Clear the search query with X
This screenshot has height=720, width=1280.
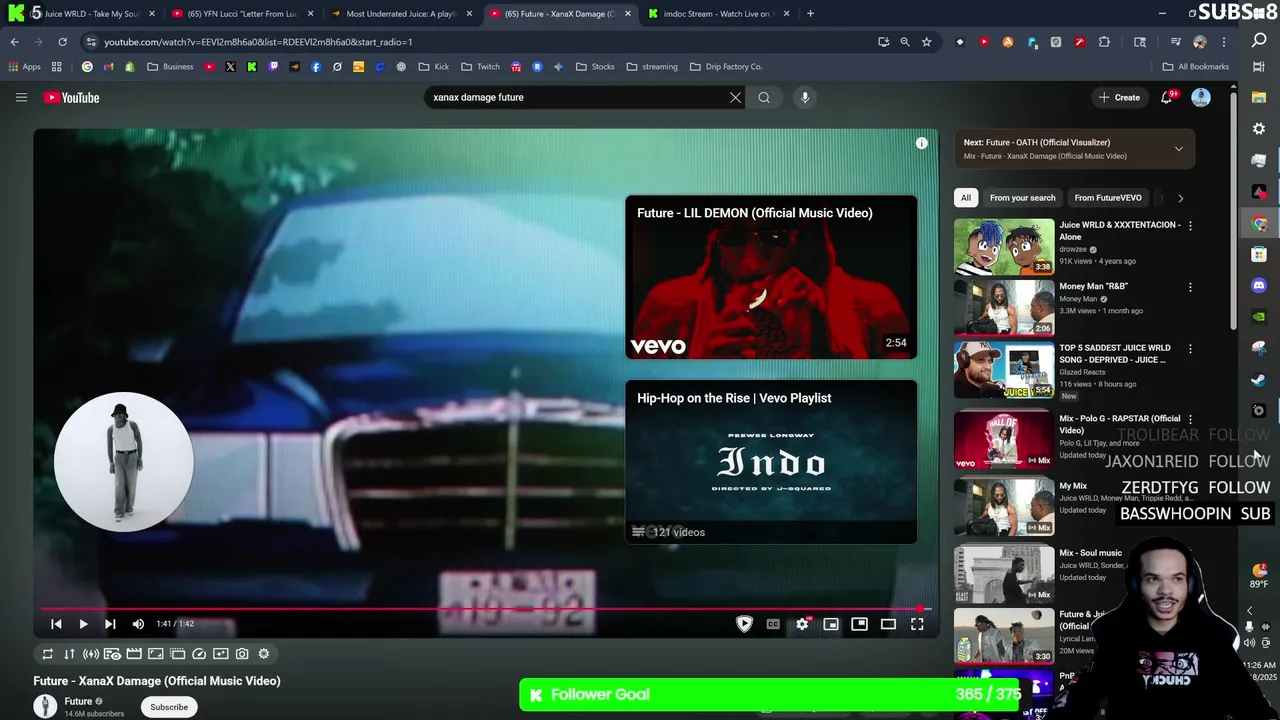point(735,97)
